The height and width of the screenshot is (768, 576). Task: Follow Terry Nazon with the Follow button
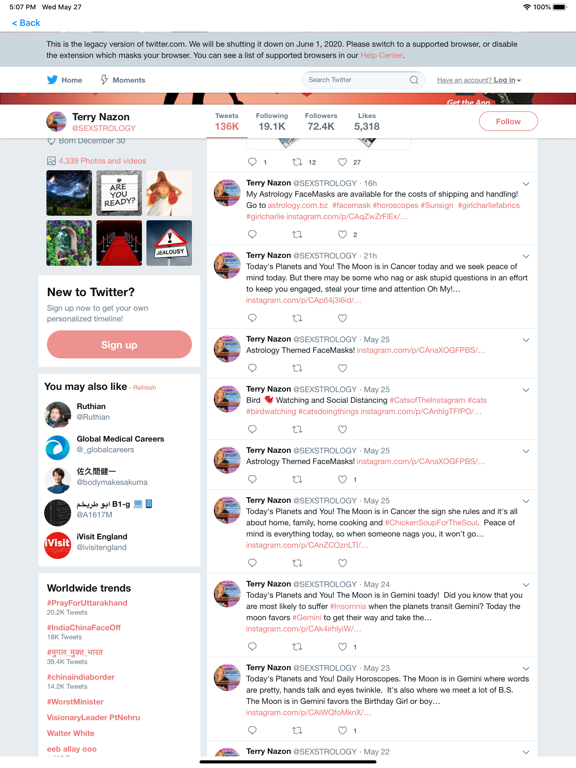tap(508, 121)
